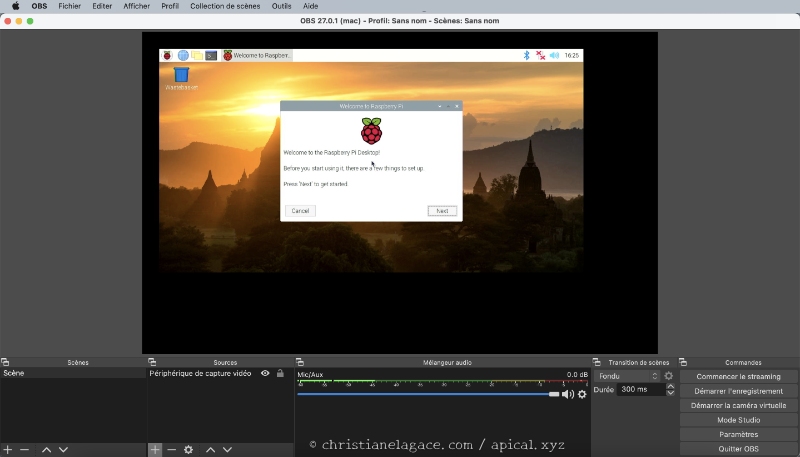The image size is (800, 457).
Task: Open transition properties gear
Action: pyautogui.click(x=668, y=376)
